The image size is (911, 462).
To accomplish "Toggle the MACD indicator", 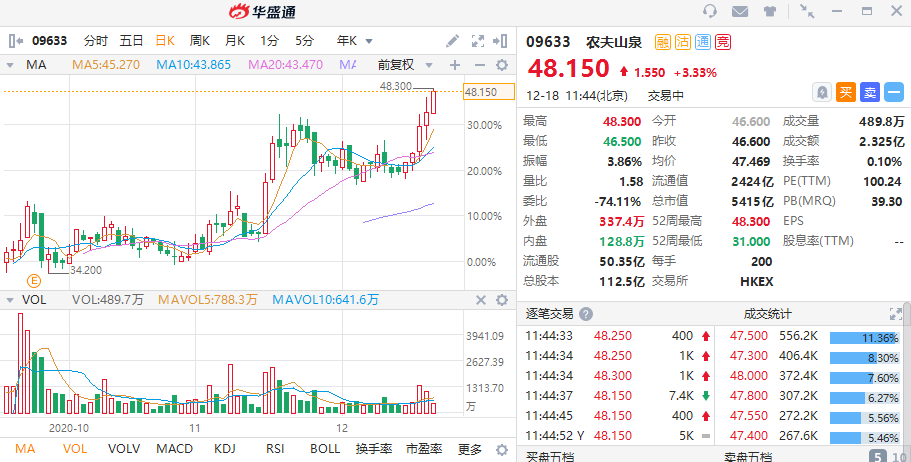I will [176, 450].
